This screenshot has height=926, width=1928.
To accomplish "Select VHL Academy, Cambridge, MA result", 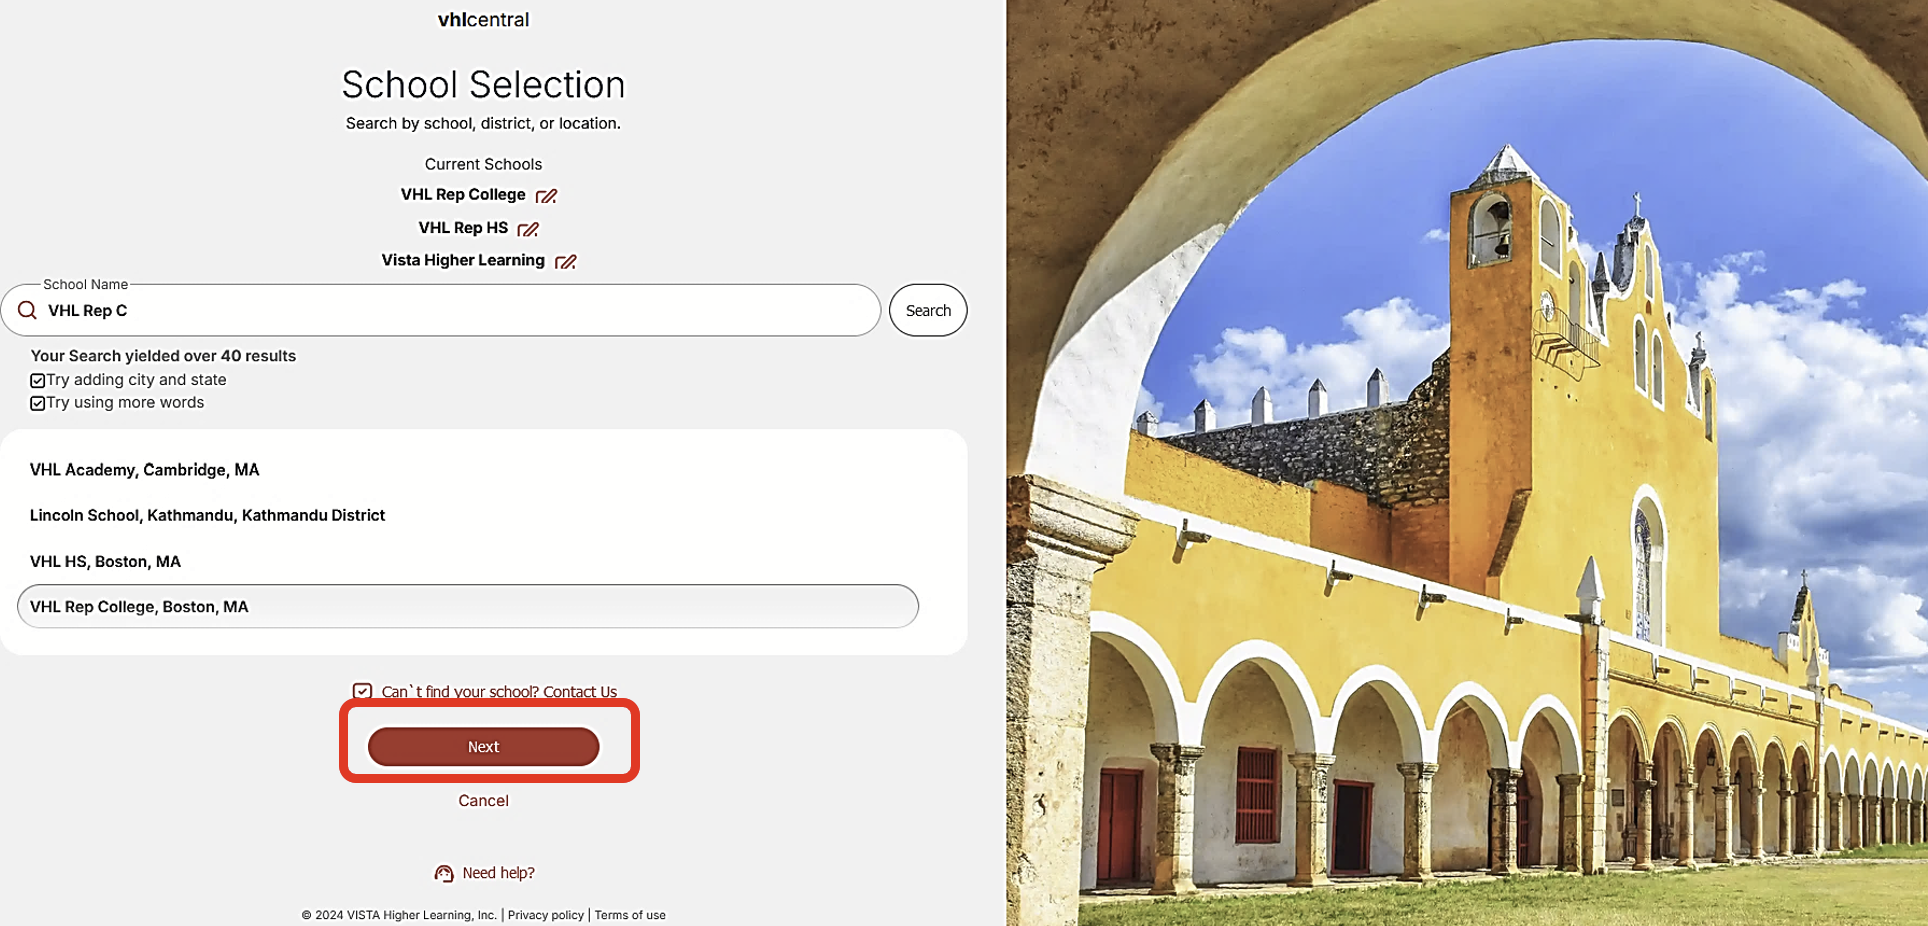I will [x=468, y=469].
